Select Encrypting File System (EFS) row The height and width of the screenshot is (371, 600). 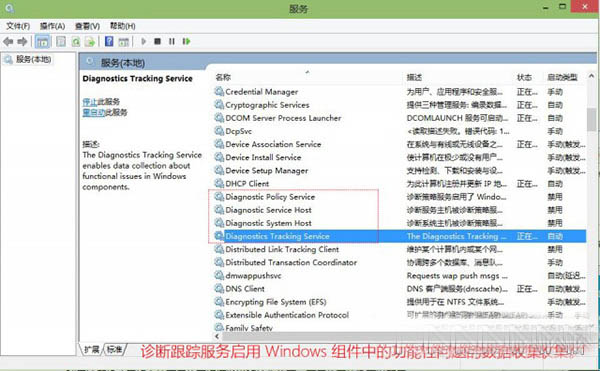pos(399,301)
